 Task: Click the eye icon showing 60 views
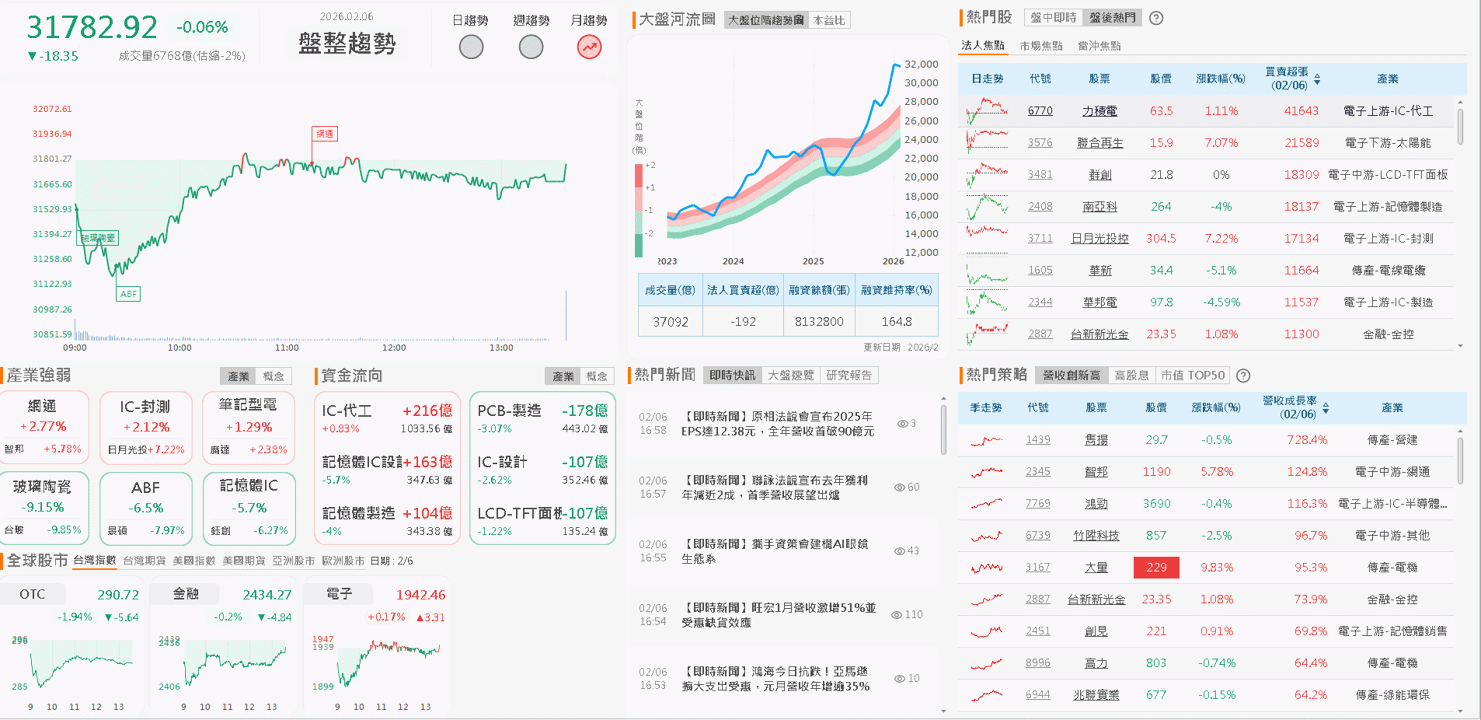pos(900,488)
